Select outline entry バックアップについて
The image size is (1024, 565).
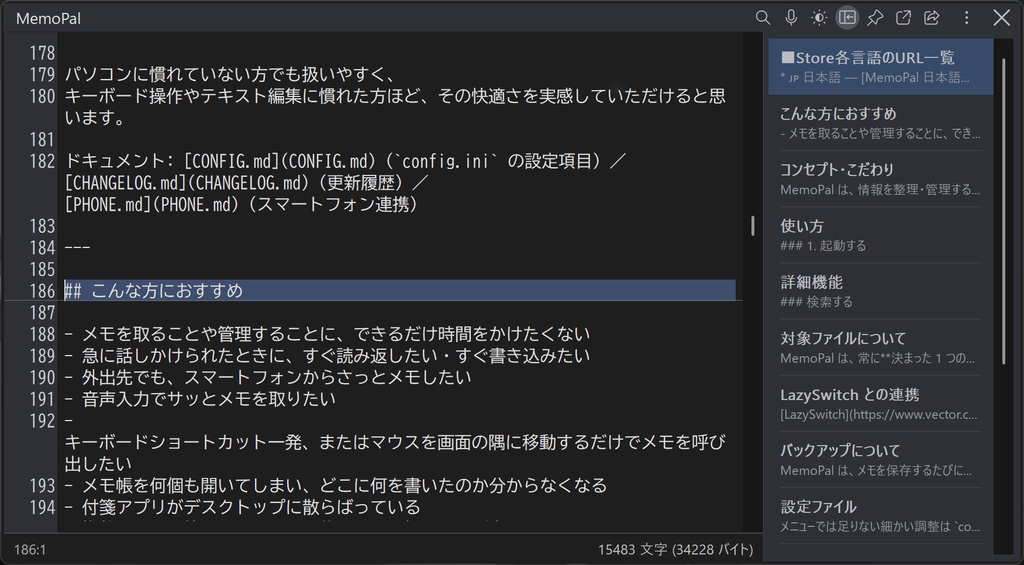coord(880,460)
